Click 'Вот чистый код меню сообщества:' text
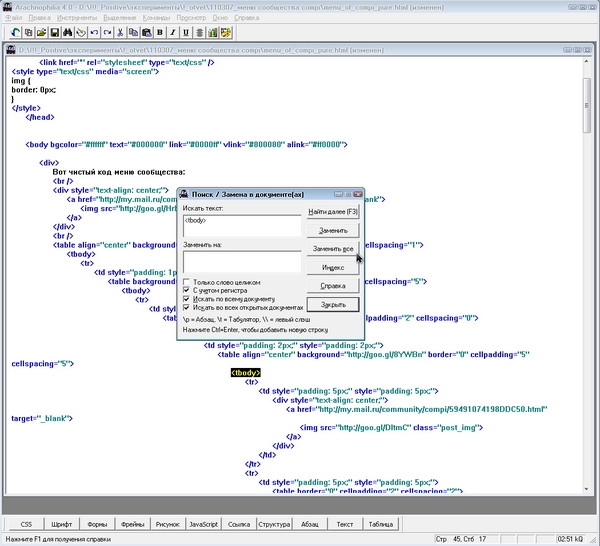 [119, 172]
